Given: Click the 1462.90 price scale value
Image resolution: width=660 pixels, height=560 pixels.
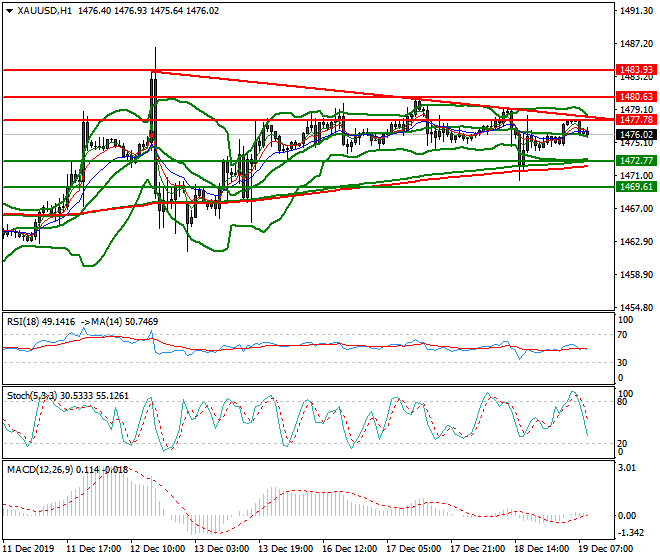Looking at the screenshot, I should click(x=636, y=242).
